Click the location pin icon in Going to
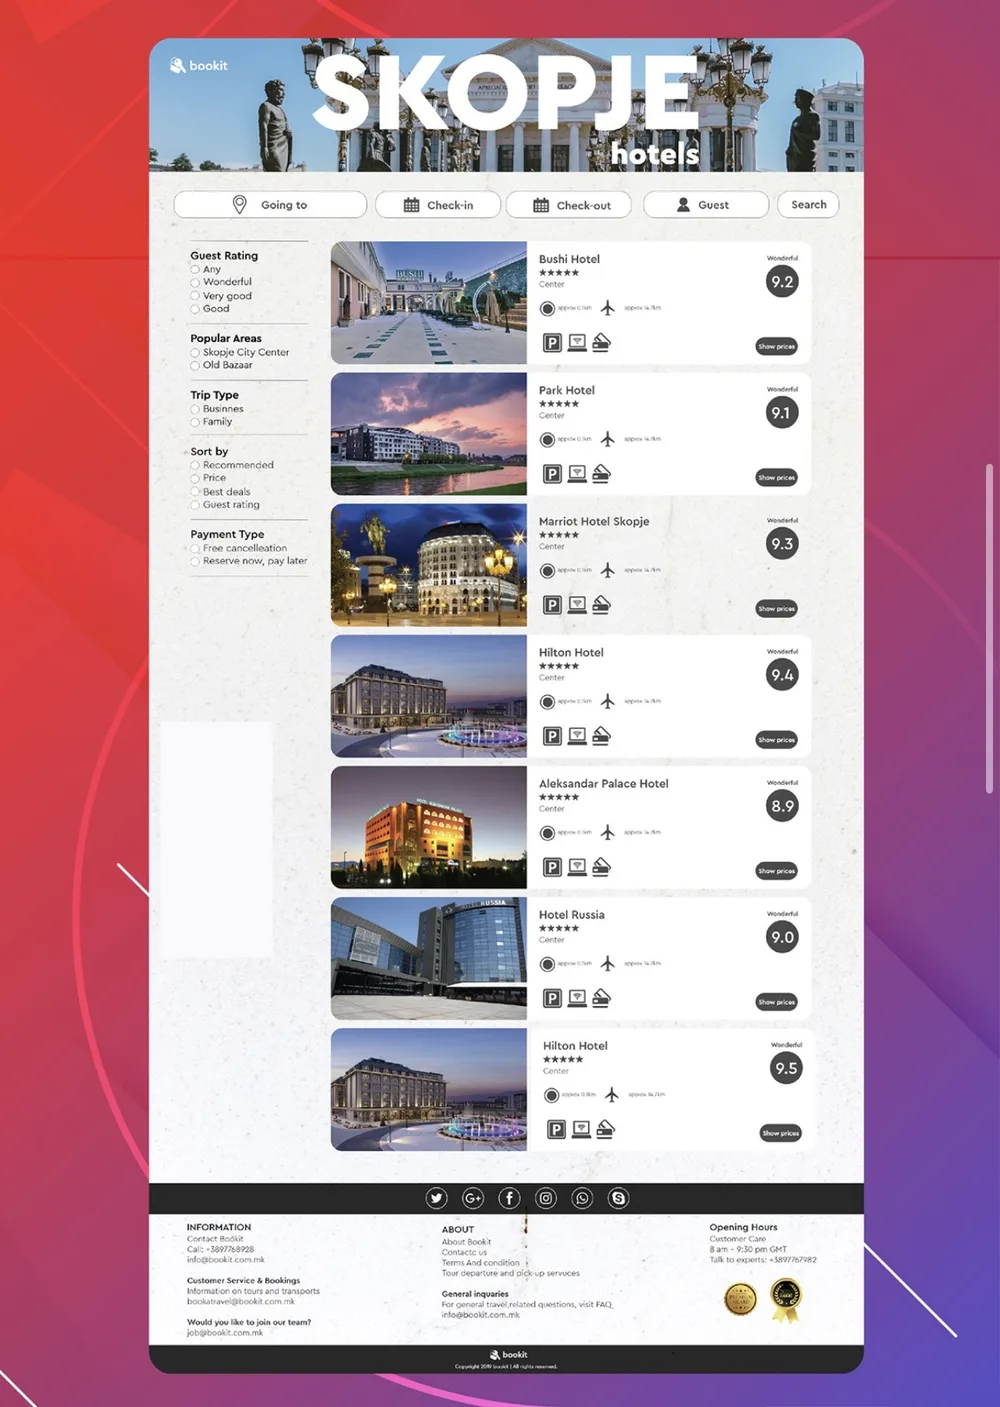 coord(239,204)
